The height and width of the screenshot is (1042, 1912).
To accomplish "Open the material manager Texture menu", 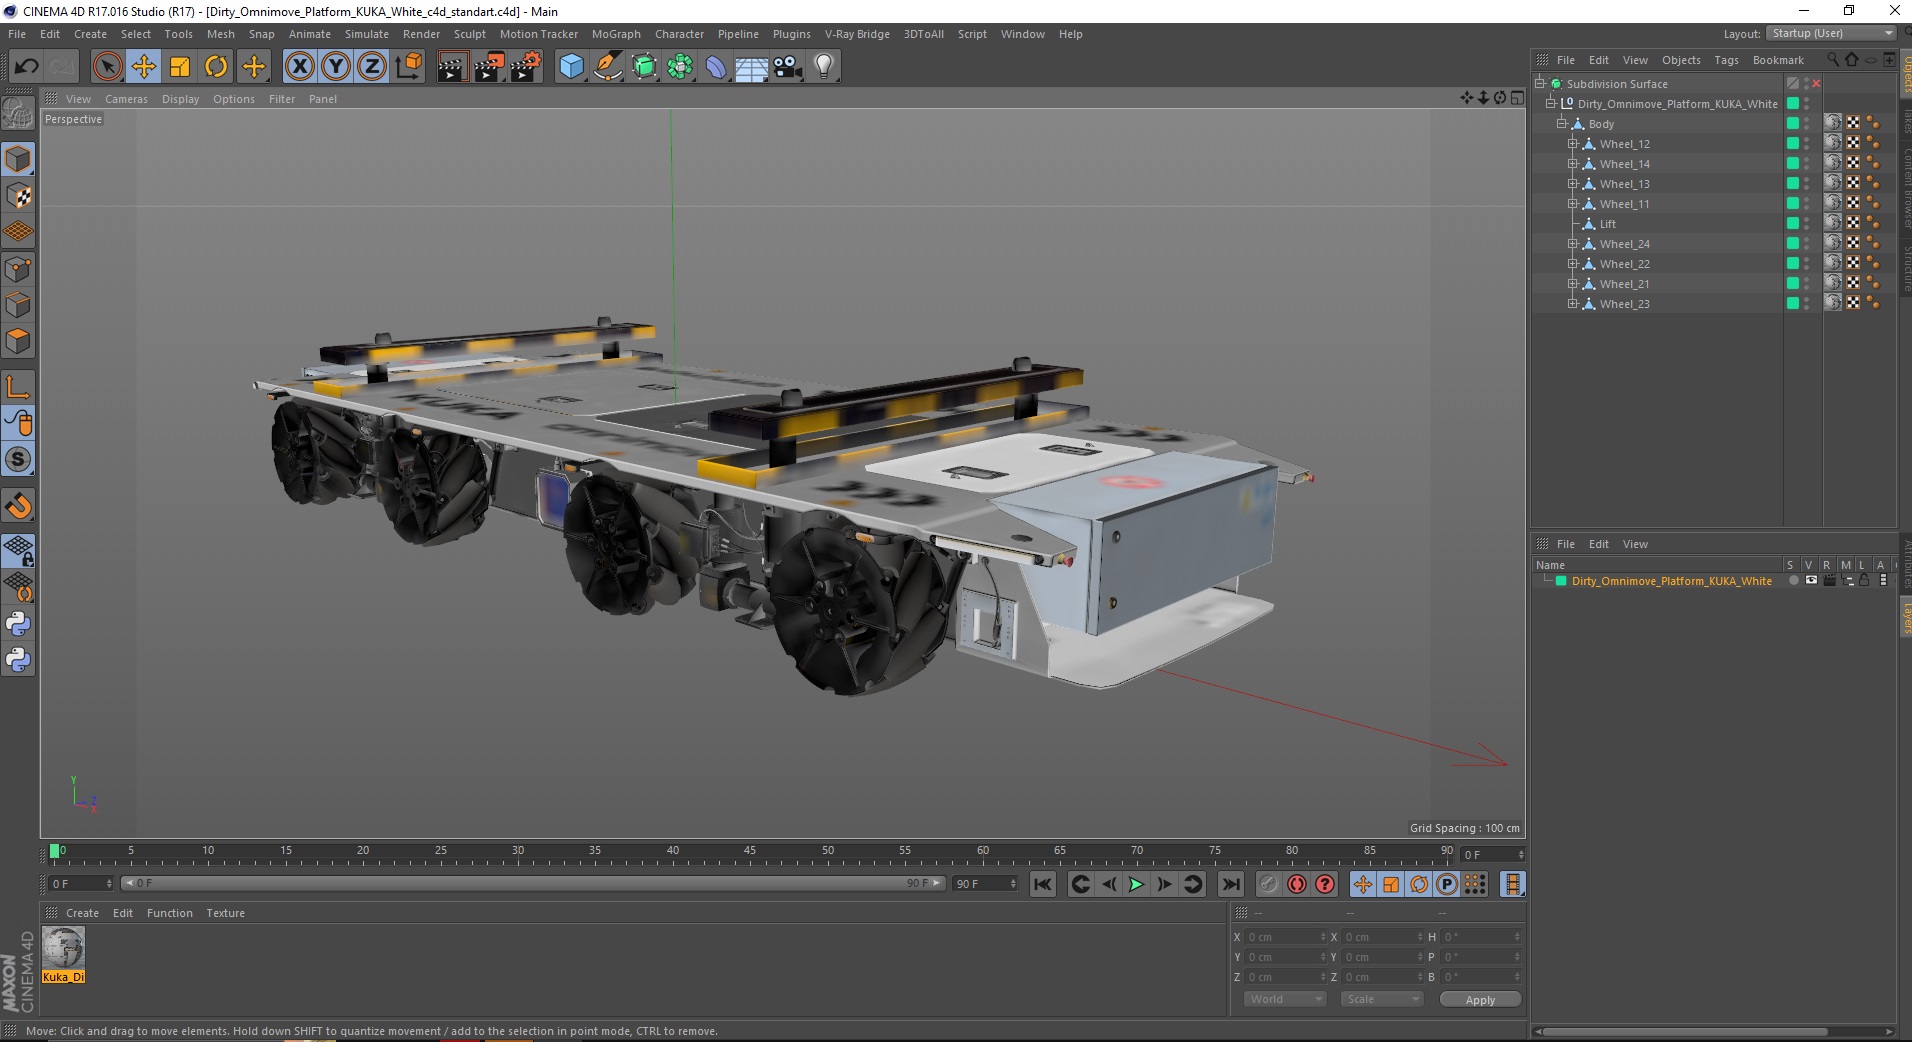I will point(225,913).
